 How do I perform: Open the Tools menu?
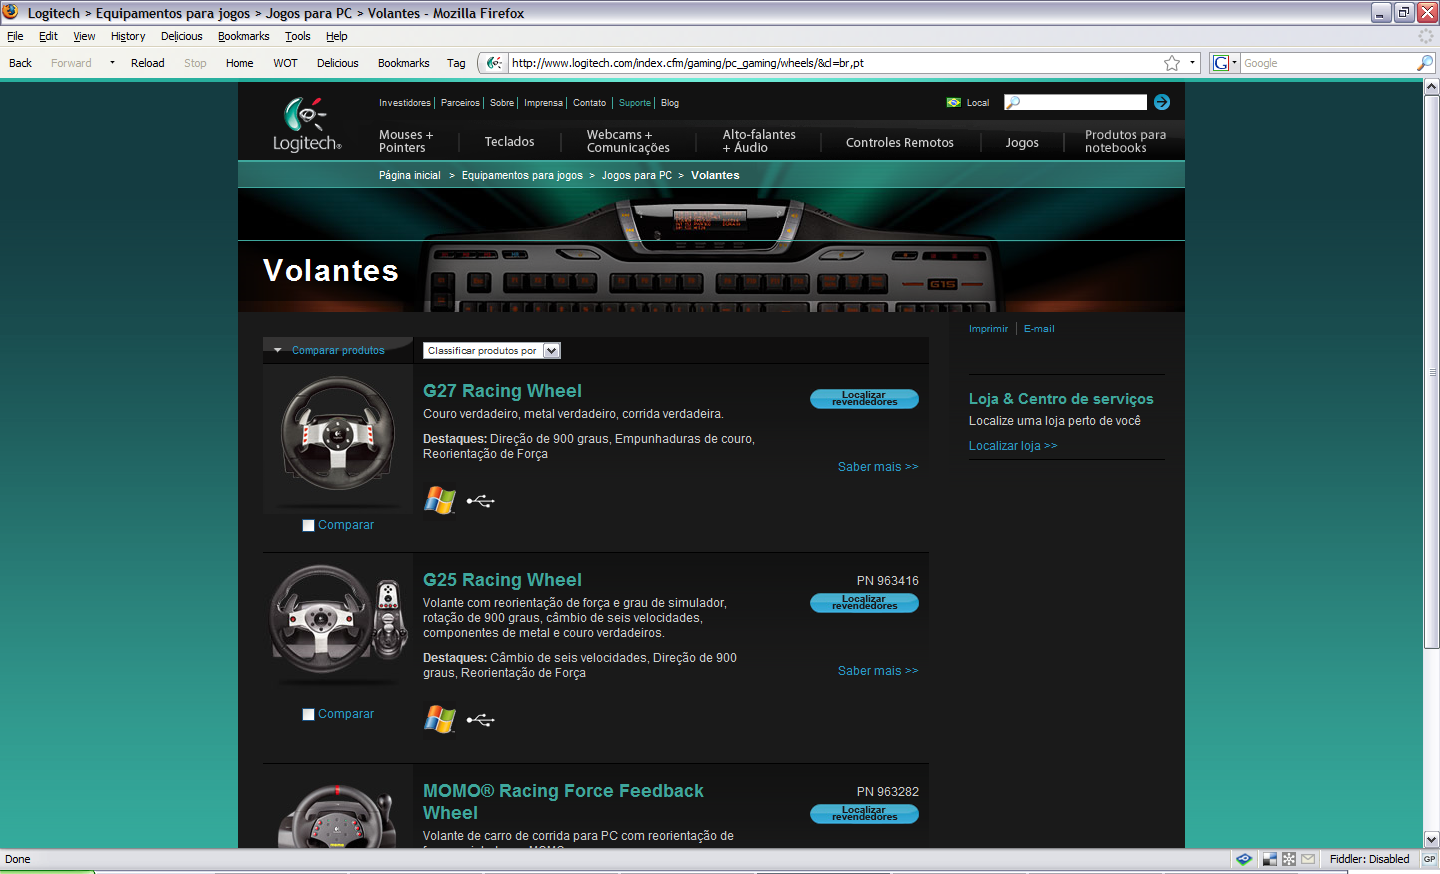coord(297,36)
